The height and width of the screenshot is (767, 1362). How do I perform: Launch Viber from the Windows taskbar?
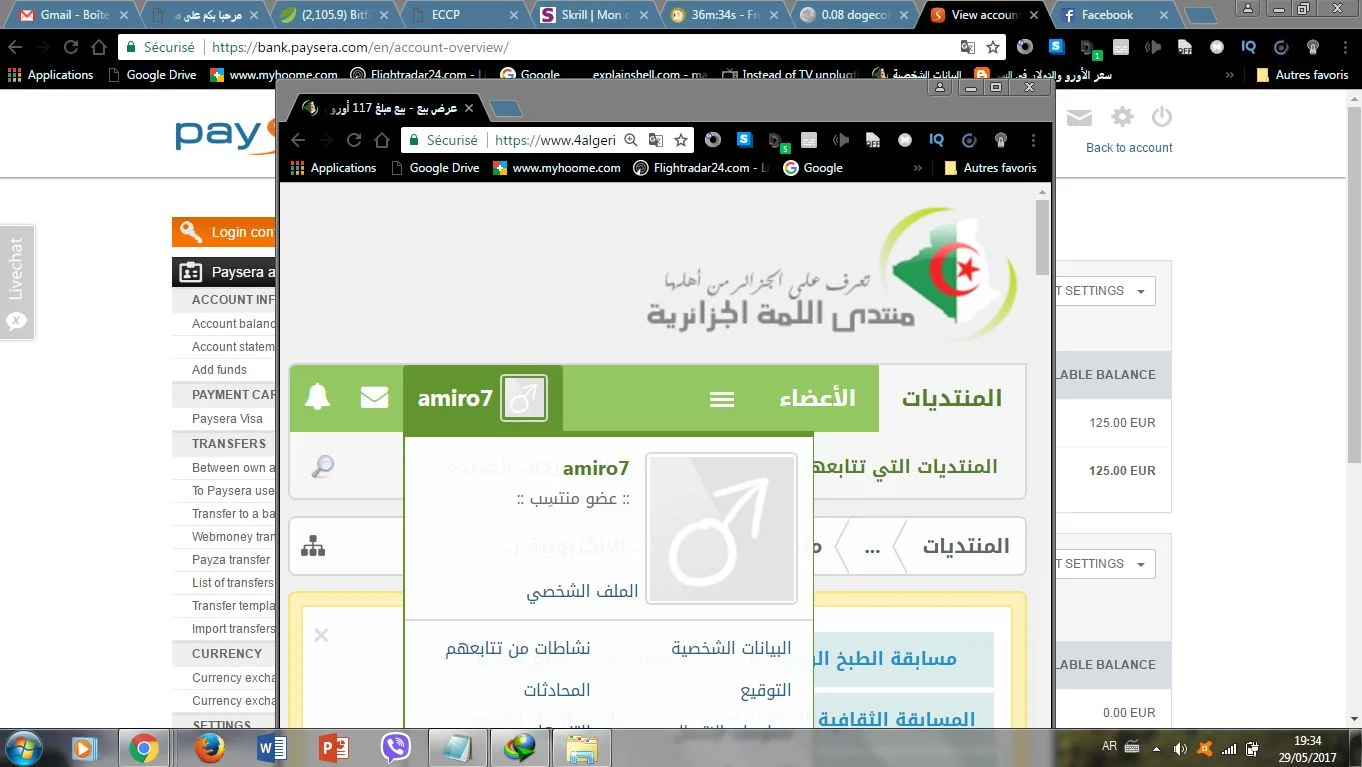pyautogui.click(x=396, y=747)
